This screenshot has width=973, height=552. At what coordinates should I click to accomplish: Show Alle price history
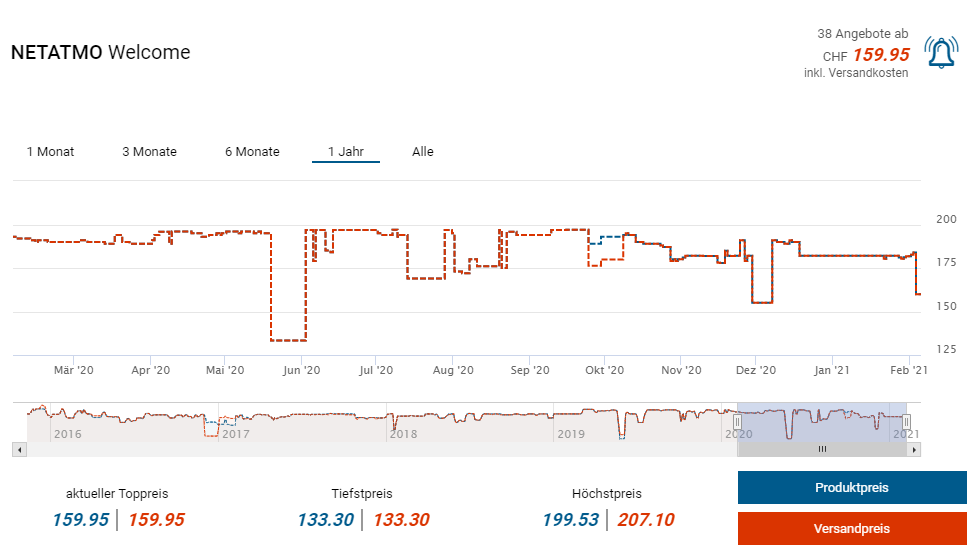423,152
